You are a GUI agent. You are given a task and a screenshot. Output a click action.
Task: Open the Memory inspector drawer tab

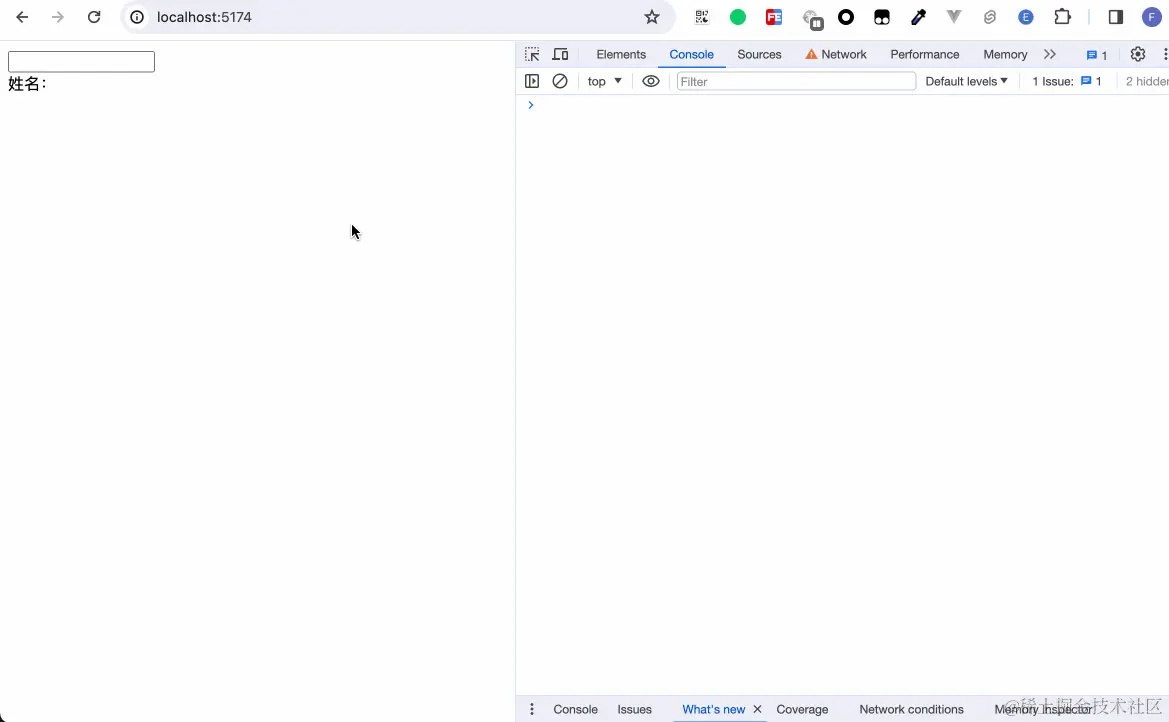tap(1042, 709)
